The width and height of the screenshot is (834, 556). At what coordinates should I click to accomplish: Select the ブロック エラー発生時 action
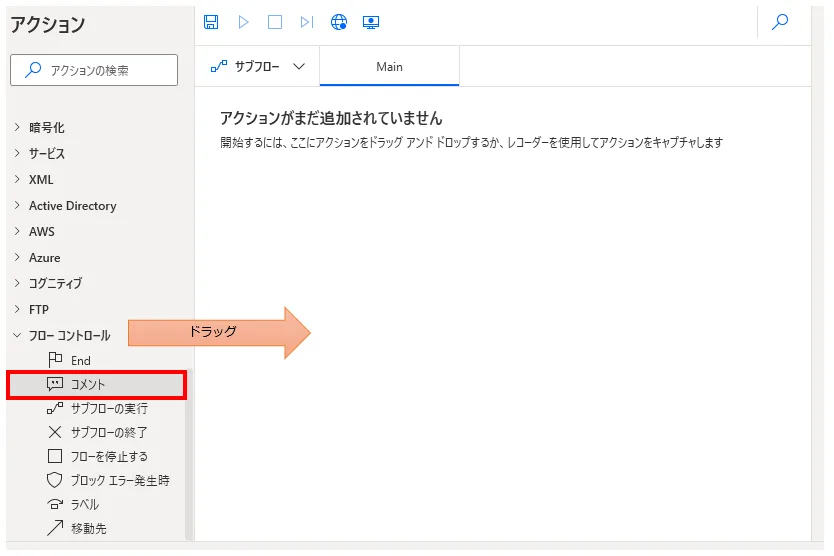(119, 480)
